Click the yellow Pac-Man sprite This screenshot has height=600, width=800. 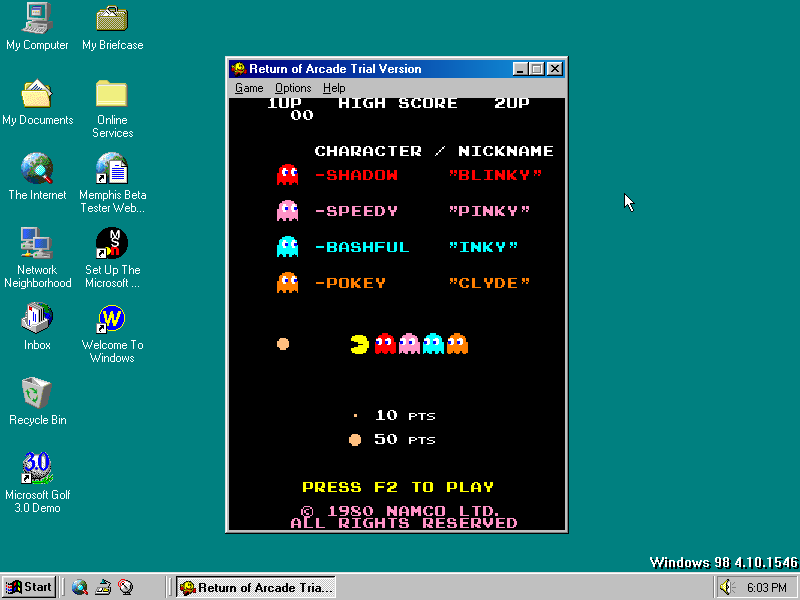[x=360, y=344]
